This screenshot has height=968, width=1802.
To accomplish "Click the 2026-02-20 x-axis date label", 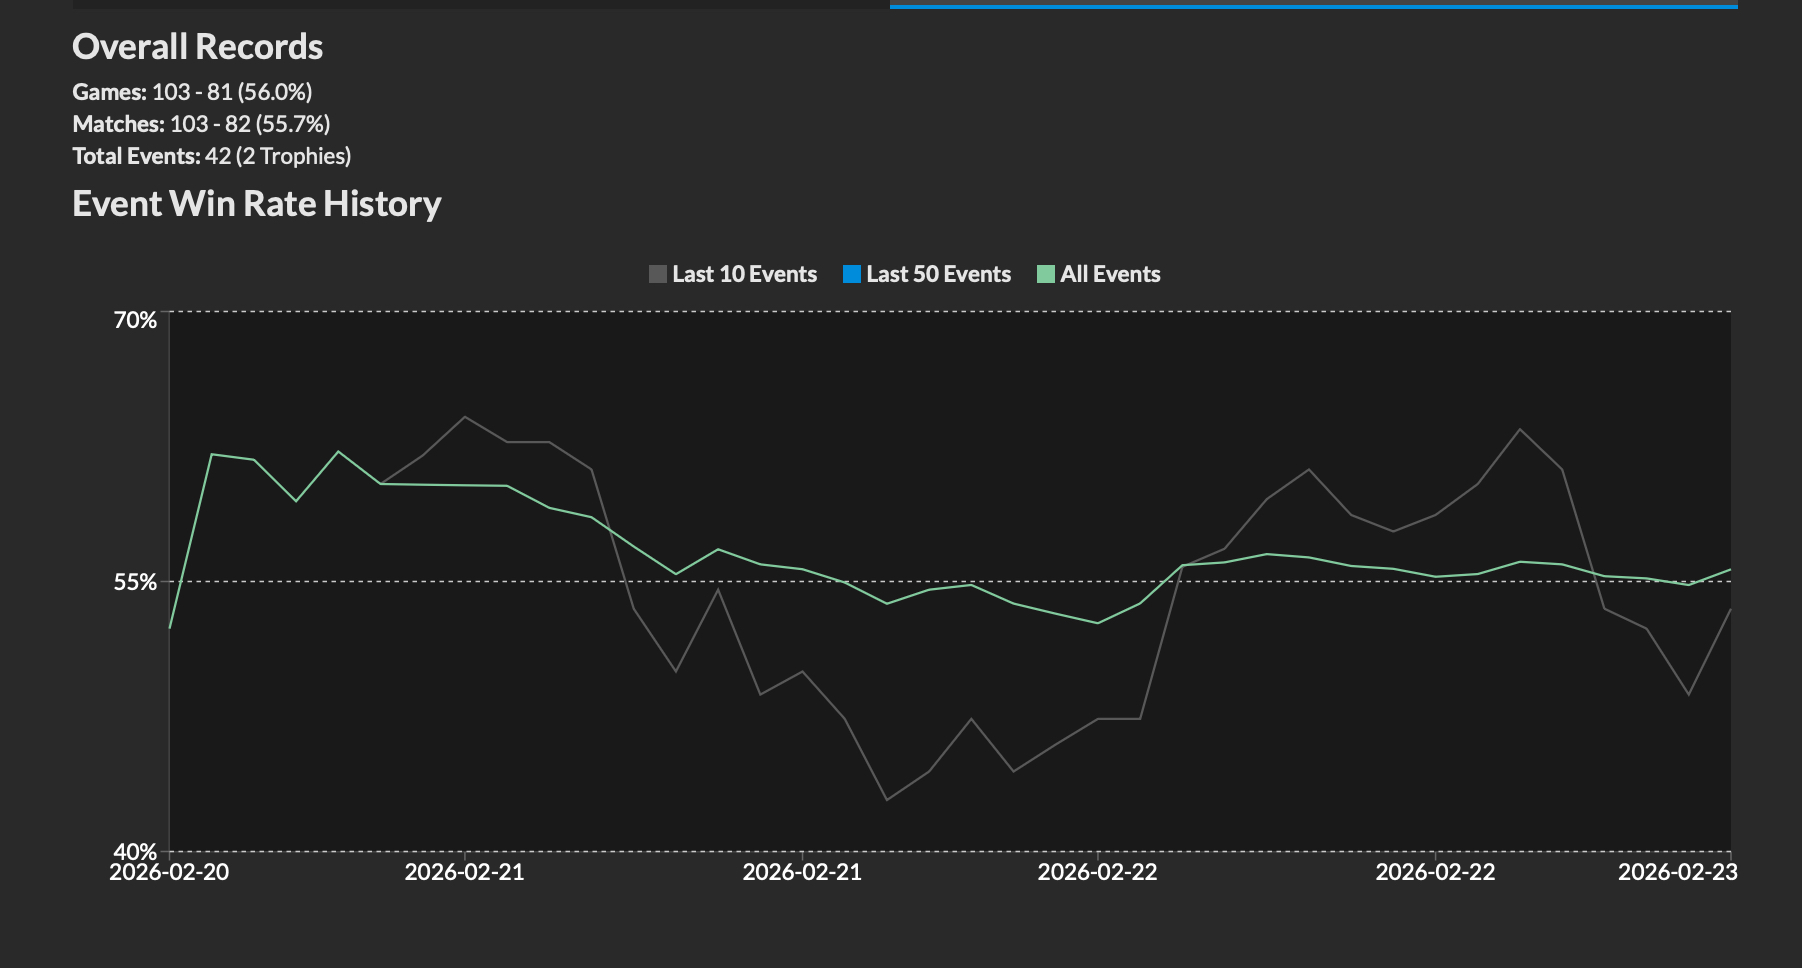I will coord(169,872).
